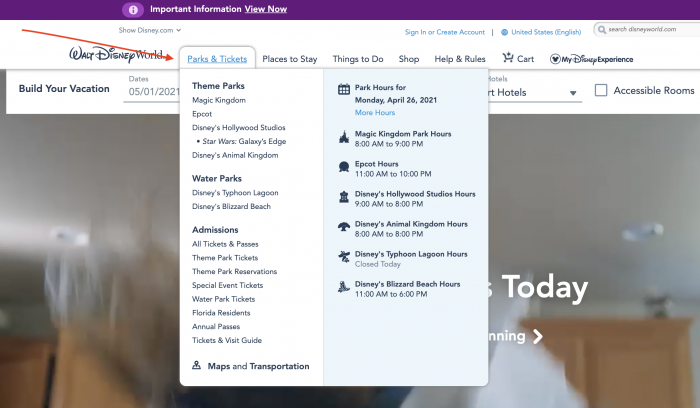Click the Dates field showing 05/01/2021
This screenshot has height=408, width=700.
[153, 88]
